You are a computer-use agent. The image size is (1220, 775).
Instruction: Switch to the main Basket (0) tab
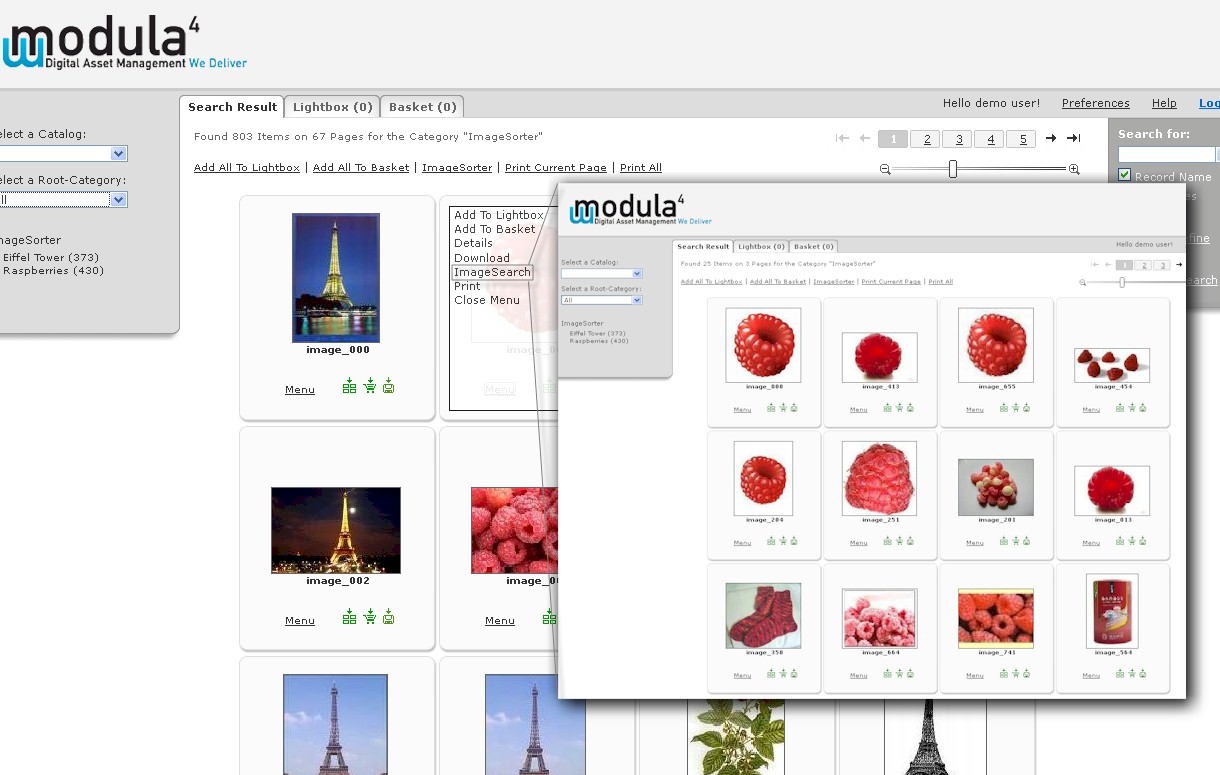[422, 107]
